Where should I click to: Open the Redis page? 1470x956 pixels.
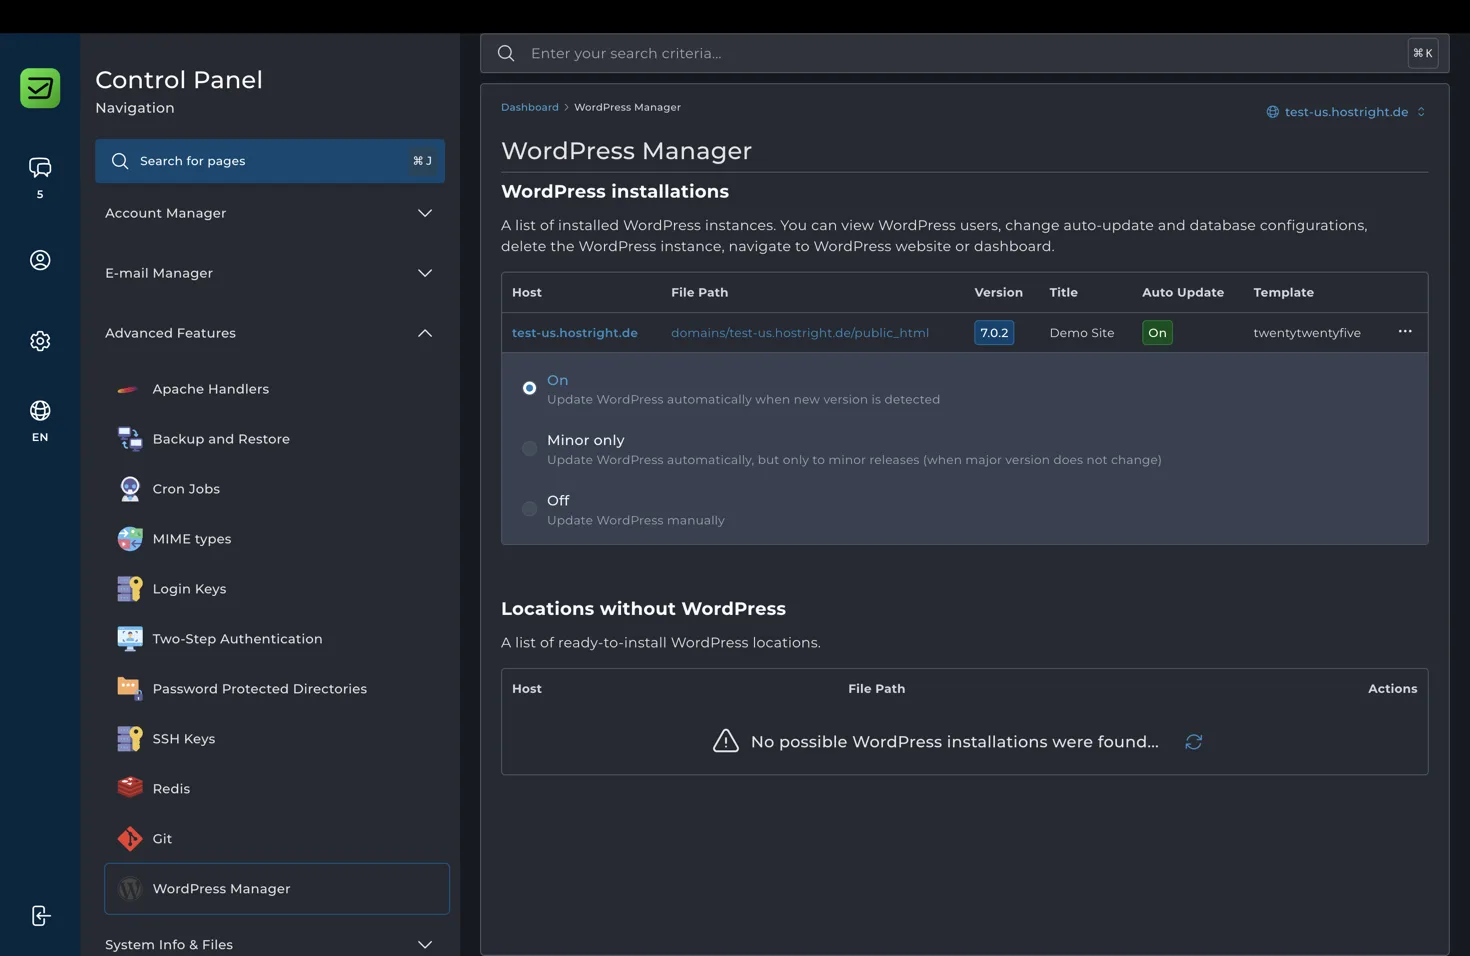pyautogui.click(x=171, y=789)
